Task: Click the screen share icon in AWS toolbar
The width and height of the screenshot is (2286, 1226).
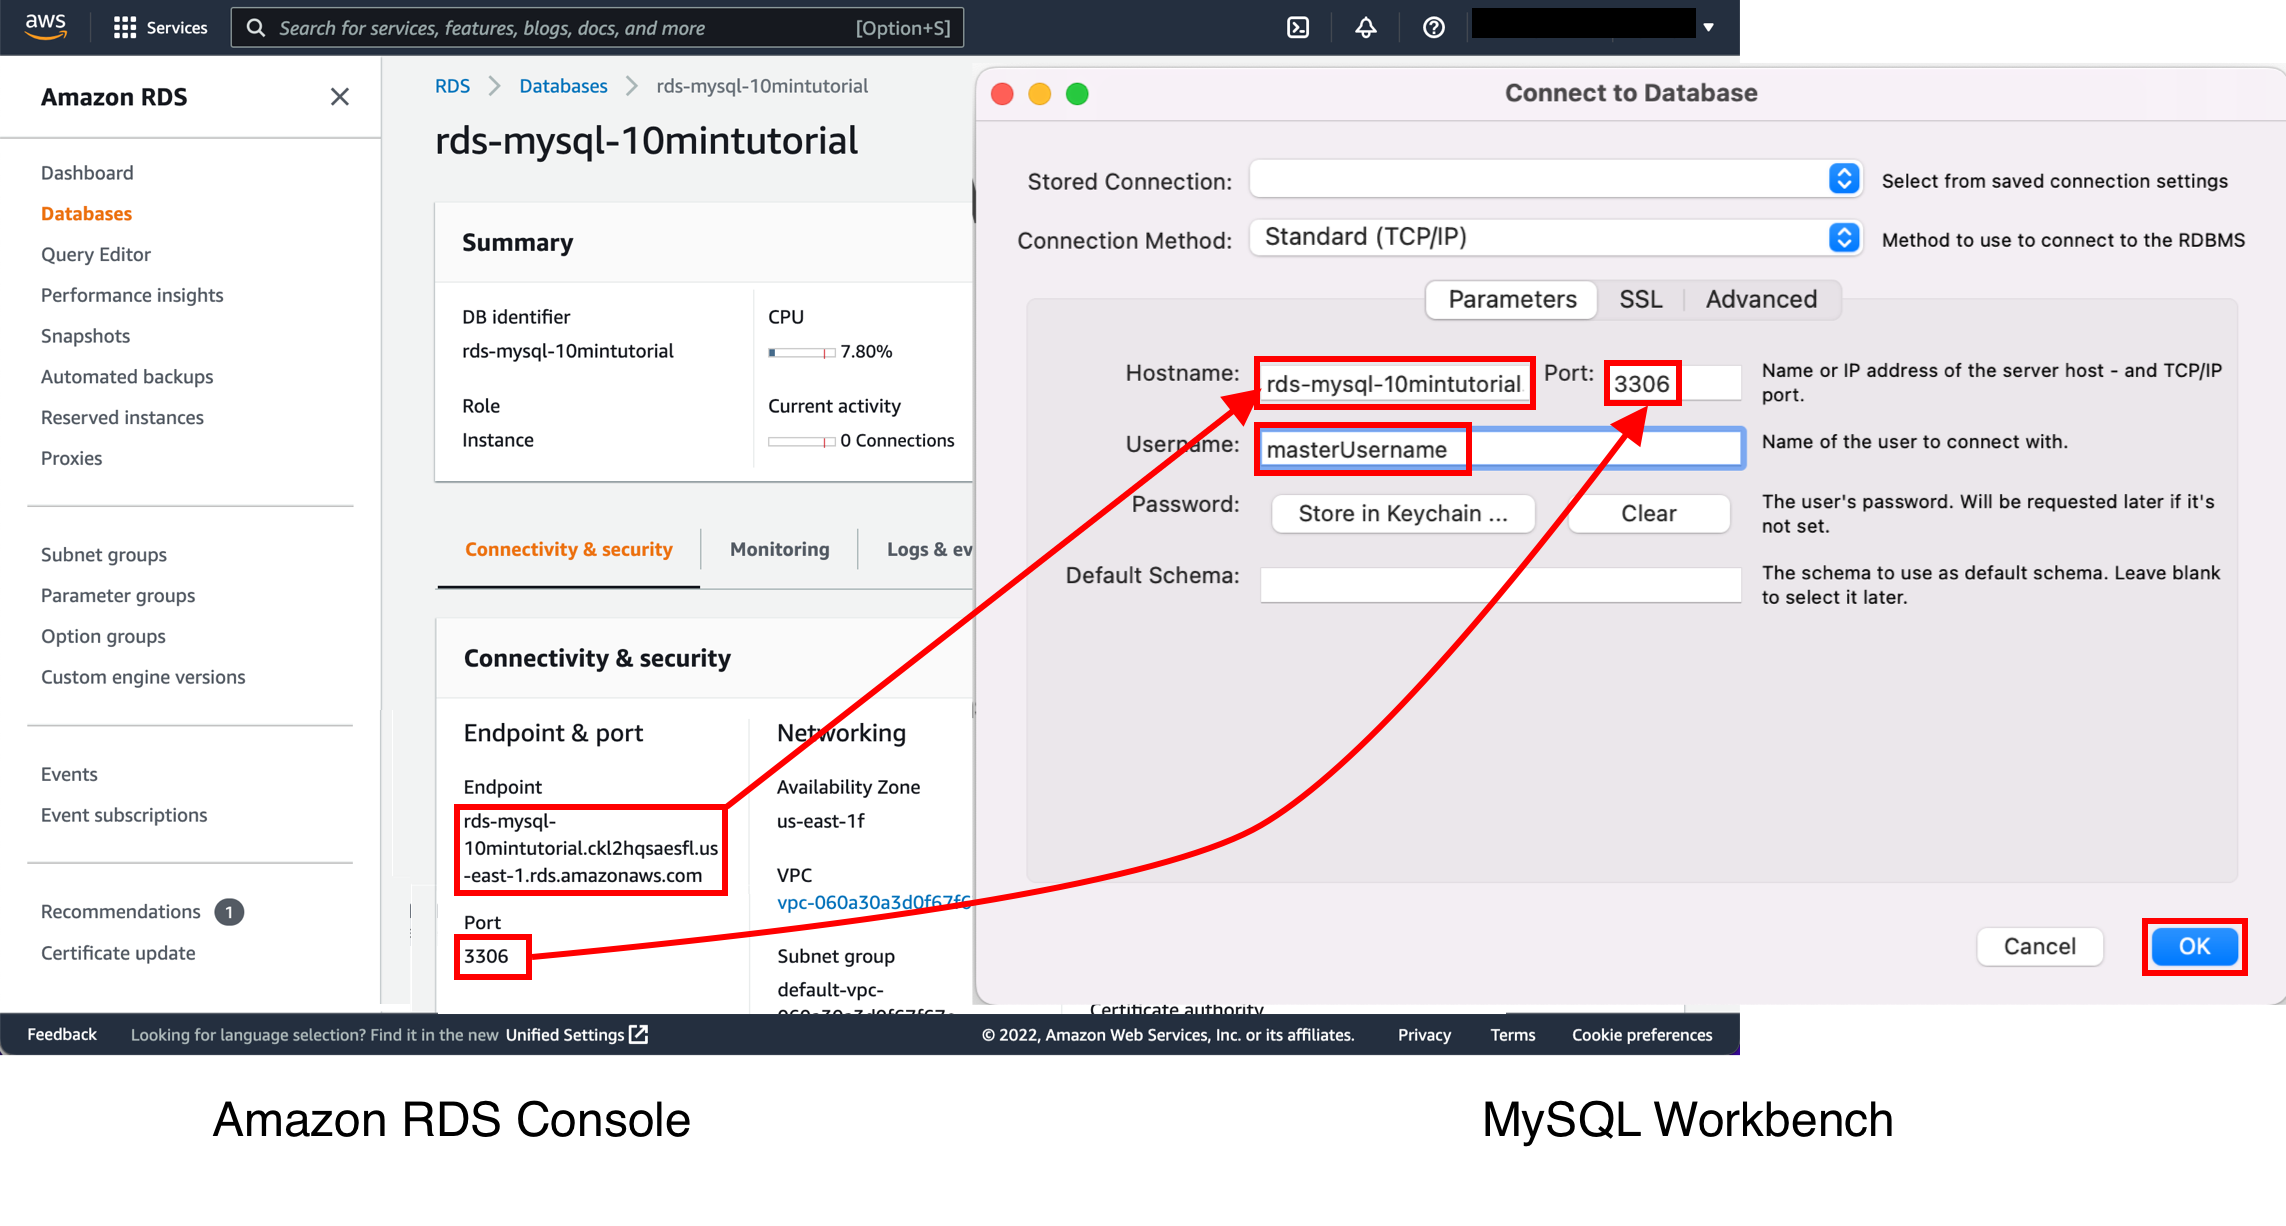Action: [1297, 27]
